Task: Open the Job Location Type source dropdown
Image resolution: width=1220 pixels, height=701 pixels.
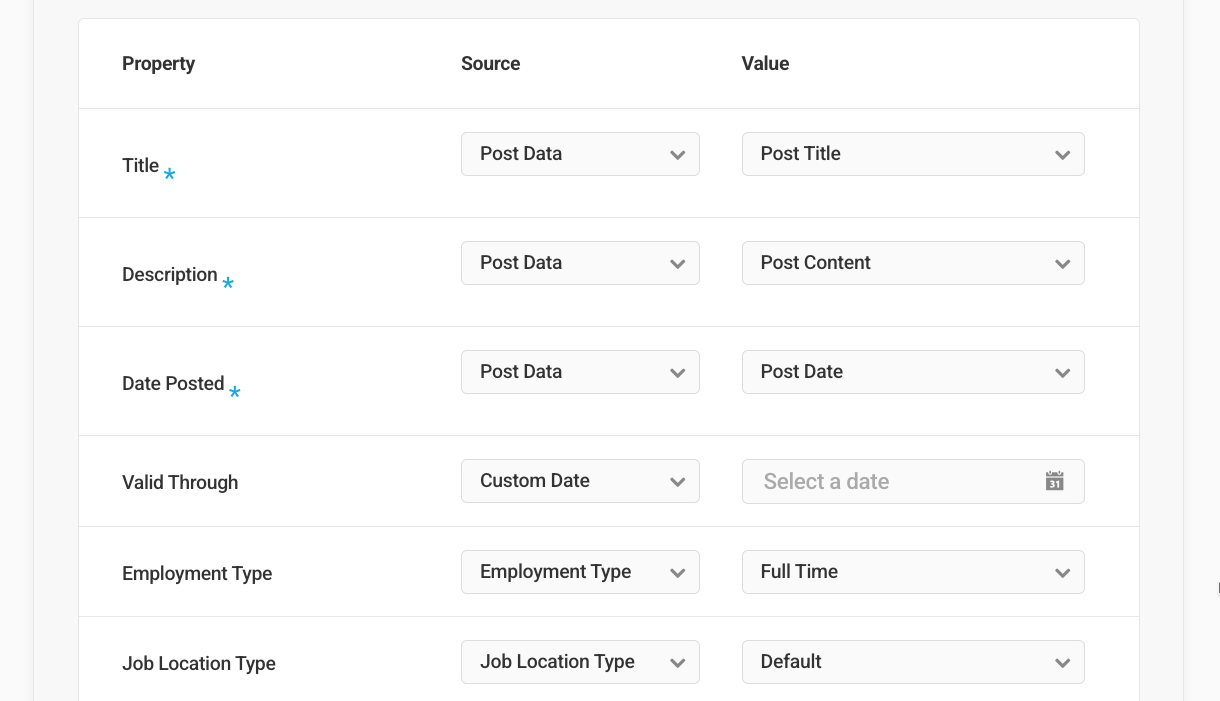Action: (580, 662)
